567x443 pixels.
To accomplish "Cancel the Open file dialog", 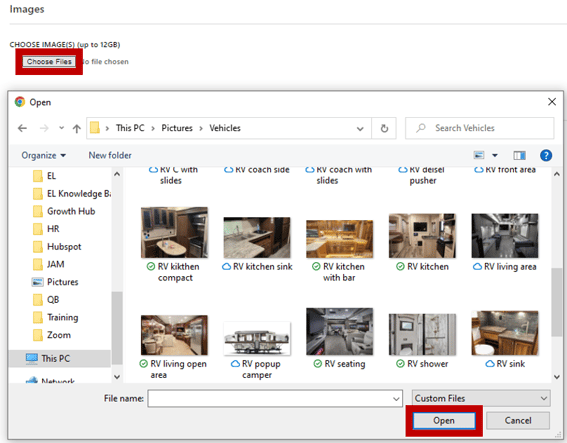I will coord(518,421).
